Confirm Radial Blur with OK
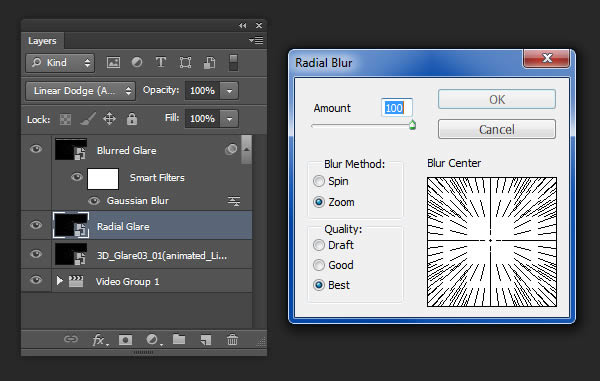Screen dimensions: 600x381 coord(497,99)
